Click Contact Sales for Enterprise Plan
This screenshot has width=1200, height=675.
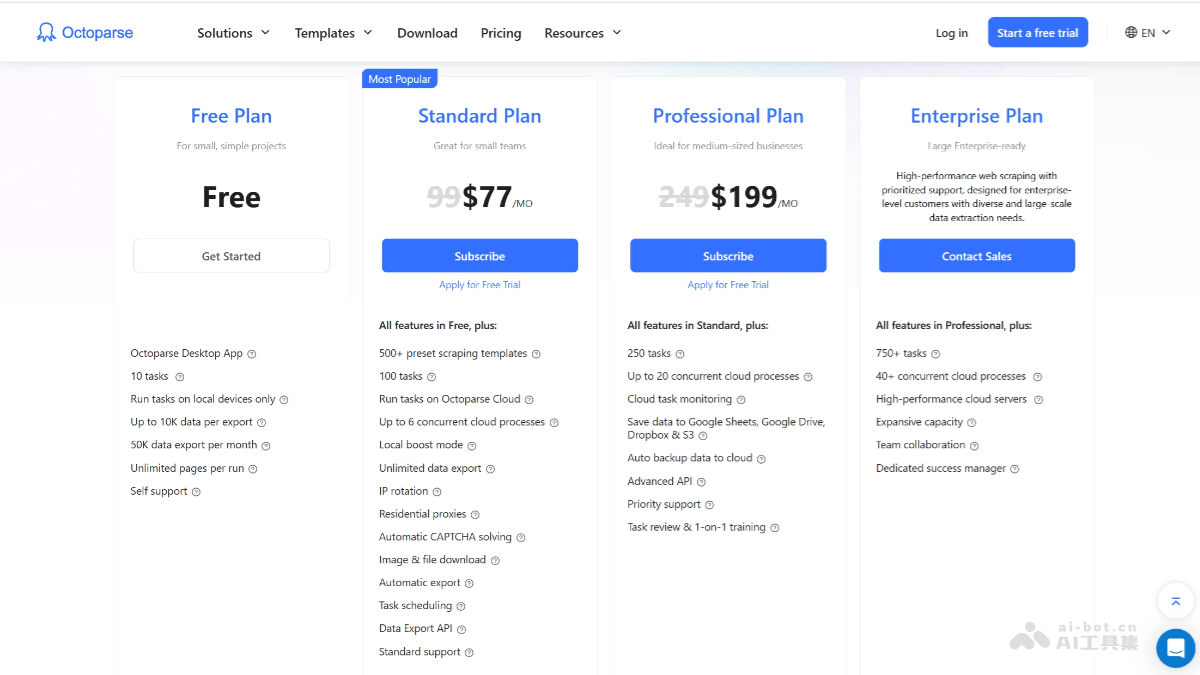pyautogui.click(x=977, y=256)
